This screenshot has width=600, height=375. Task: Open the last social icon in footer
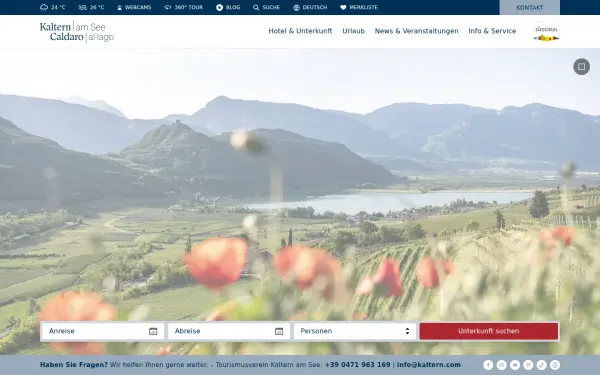[x=555, y=365]
